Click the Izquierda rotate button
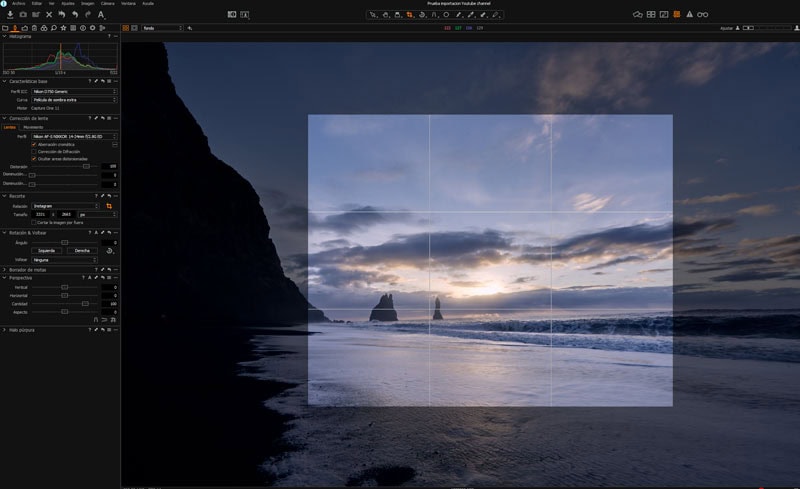Screen dimensions: 800x489 (x=46, y=250)
